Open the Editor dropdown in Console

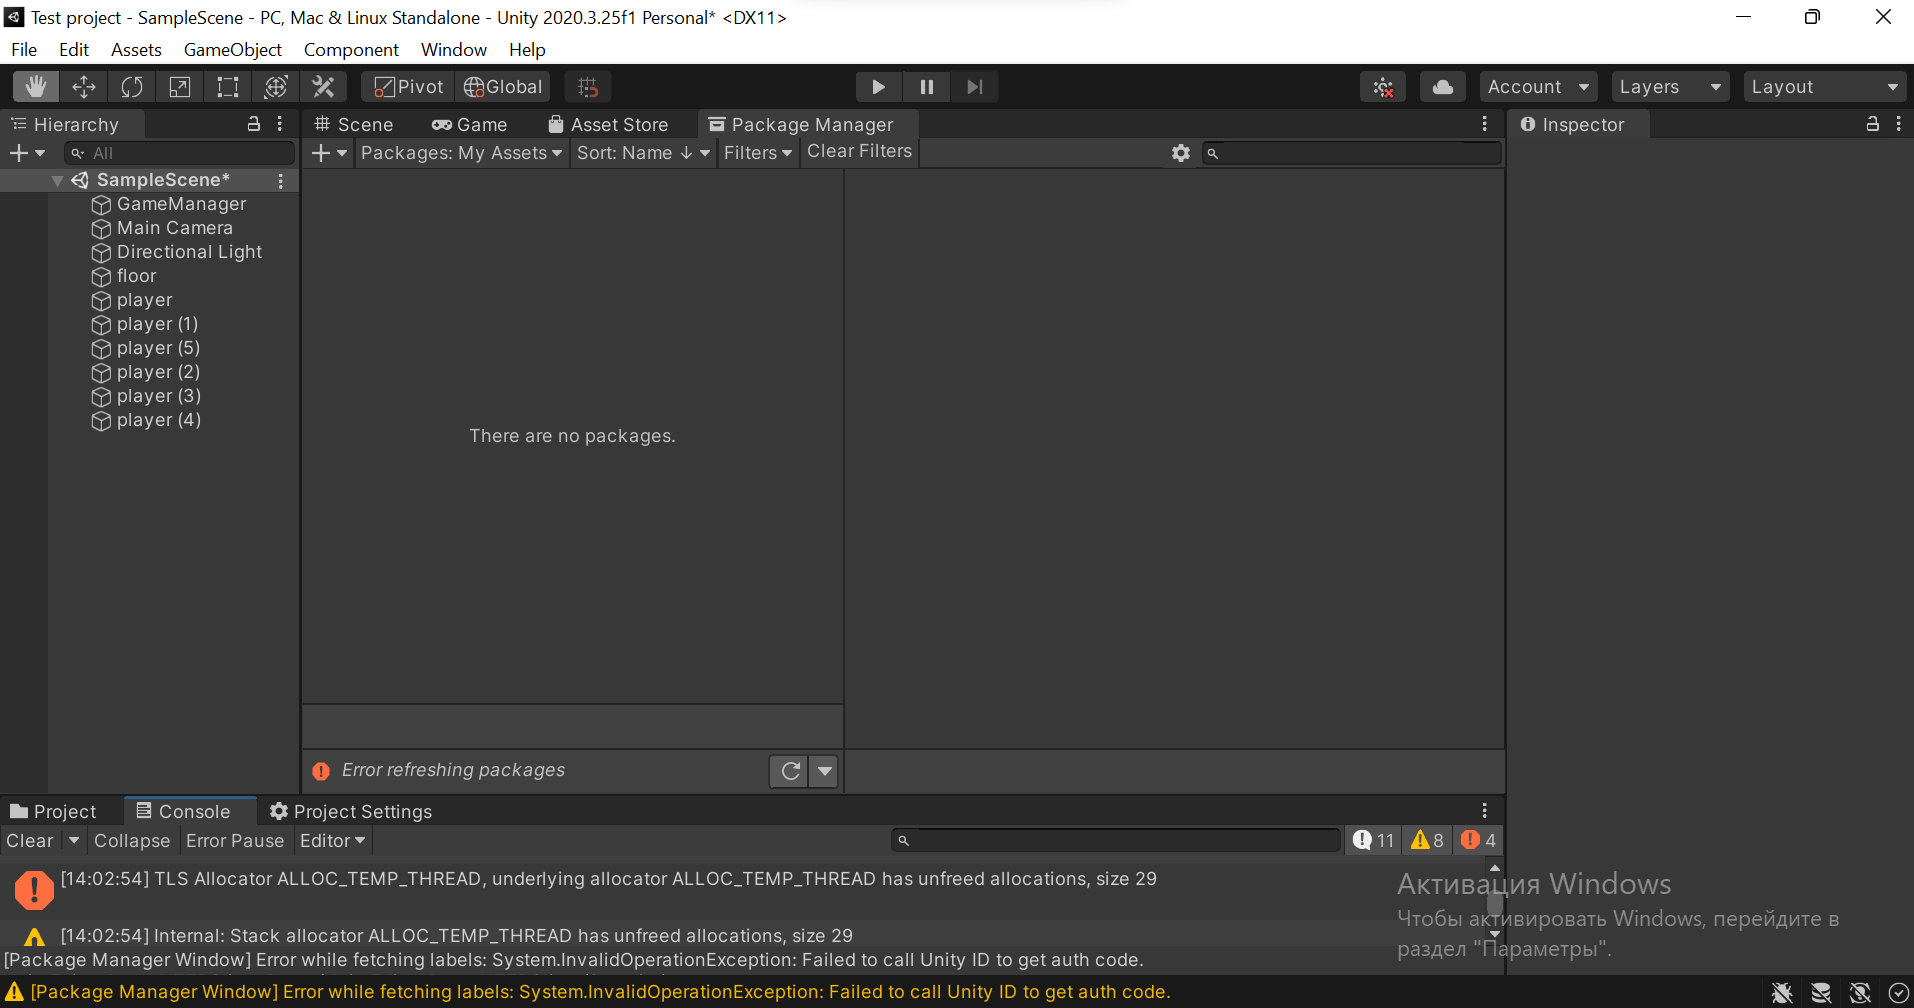point(333,841)
